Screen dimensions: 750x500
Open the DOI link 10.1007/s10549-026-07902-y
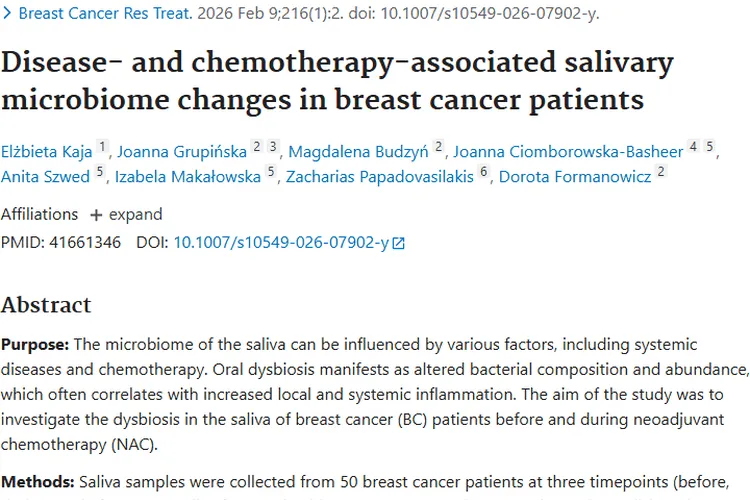[x=281, y=242]
